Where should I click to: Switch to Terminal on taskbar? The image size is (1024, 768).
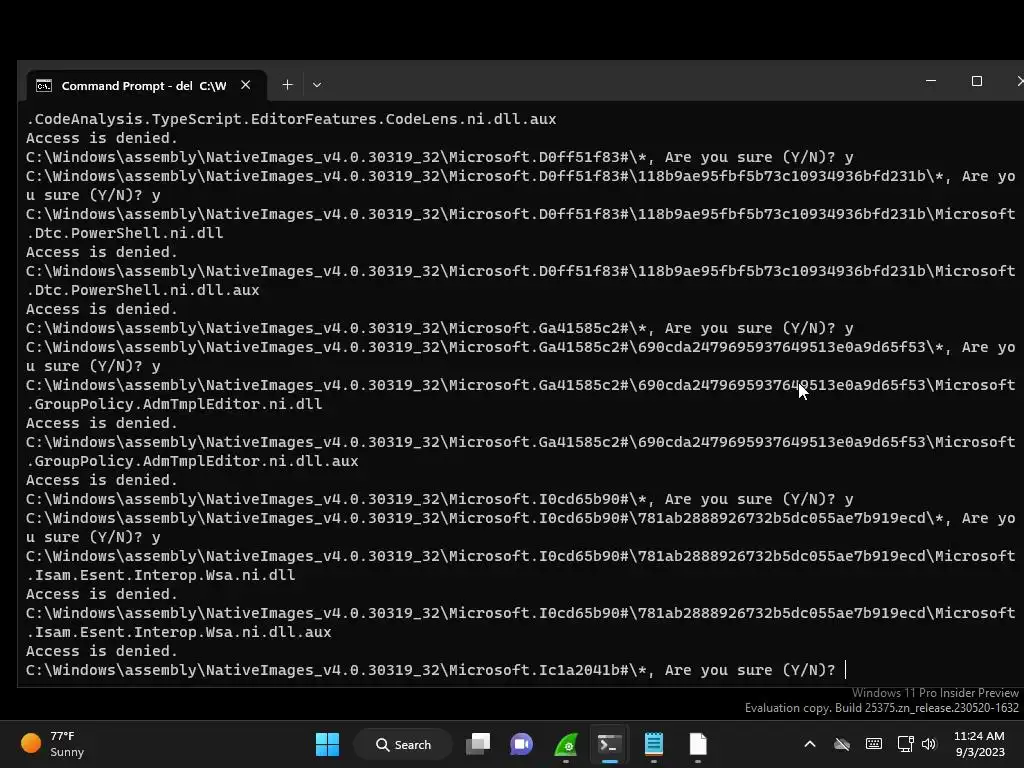pos(609,744)
